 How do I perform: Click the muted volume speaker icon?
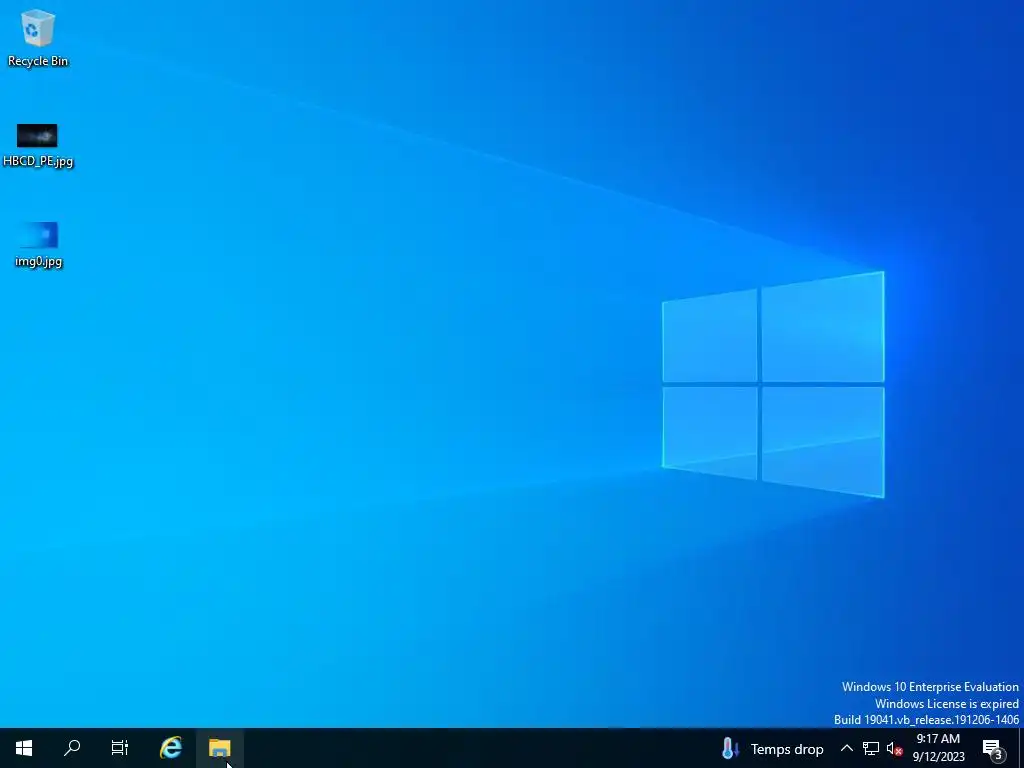(x=894, y=748)
